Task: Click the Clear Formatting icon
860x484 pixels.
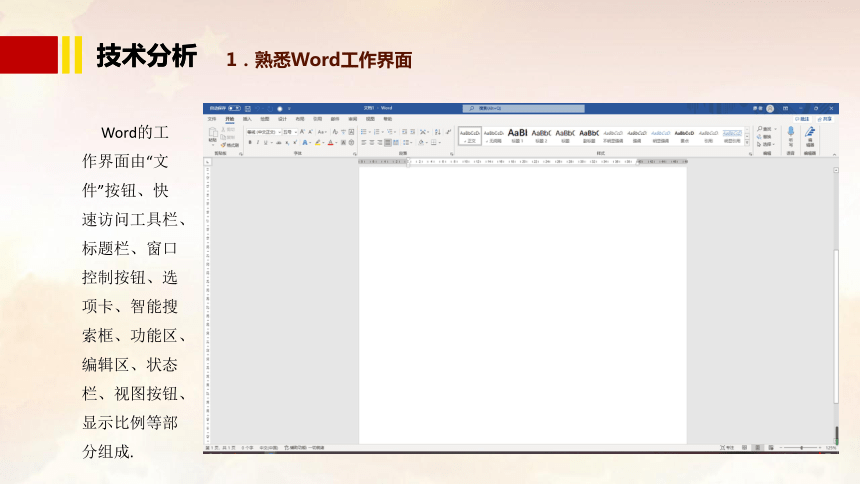Action: tap(335, 132)
